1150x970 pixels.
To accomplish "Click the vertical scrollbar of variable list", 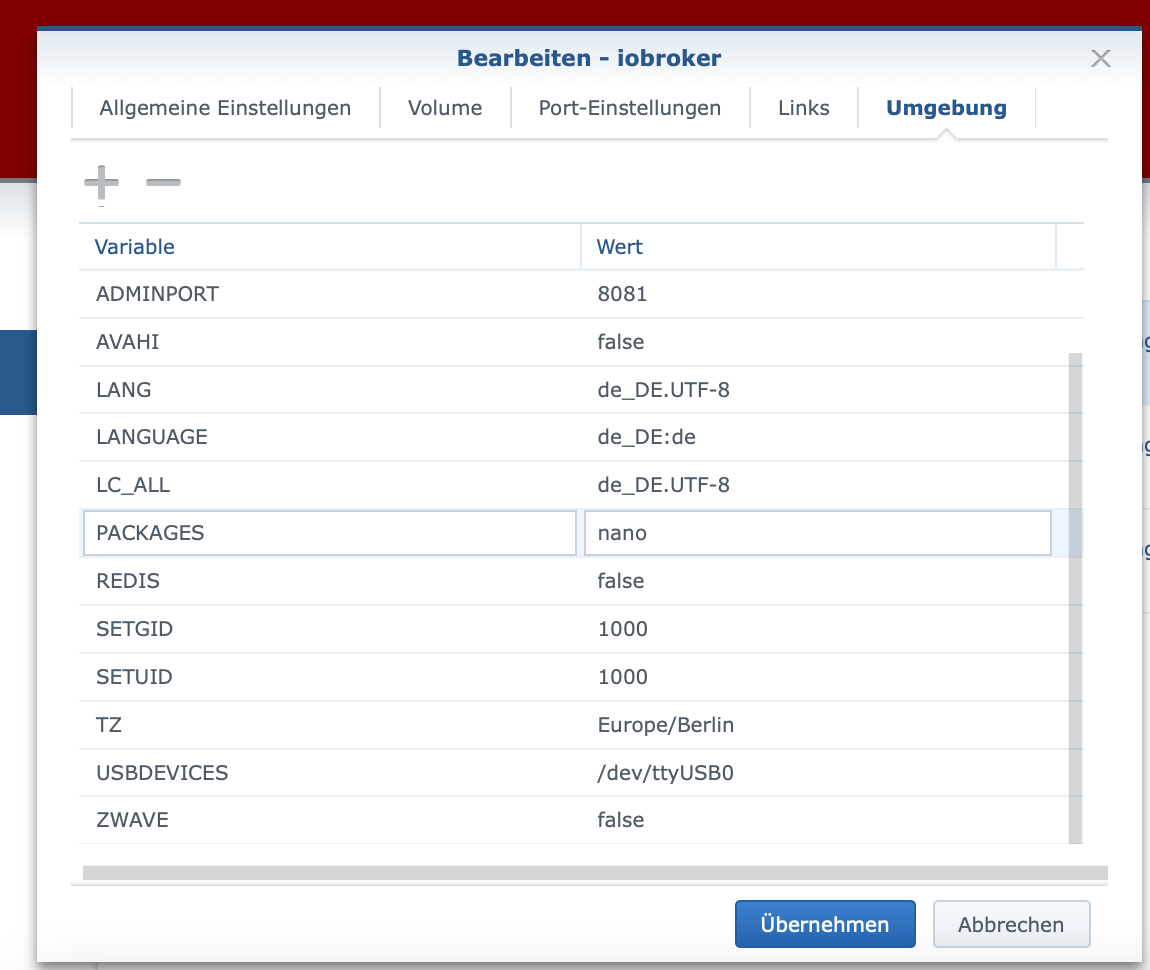I will [x=1075, y=598].
